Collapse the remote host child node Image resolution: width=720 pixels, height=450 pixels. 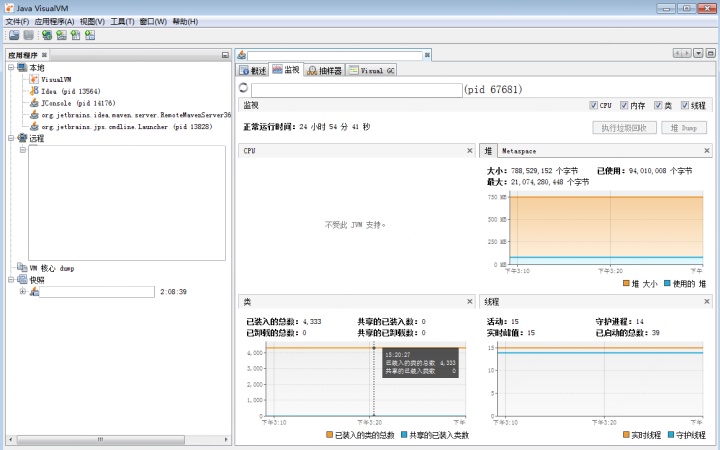[22, 150]
